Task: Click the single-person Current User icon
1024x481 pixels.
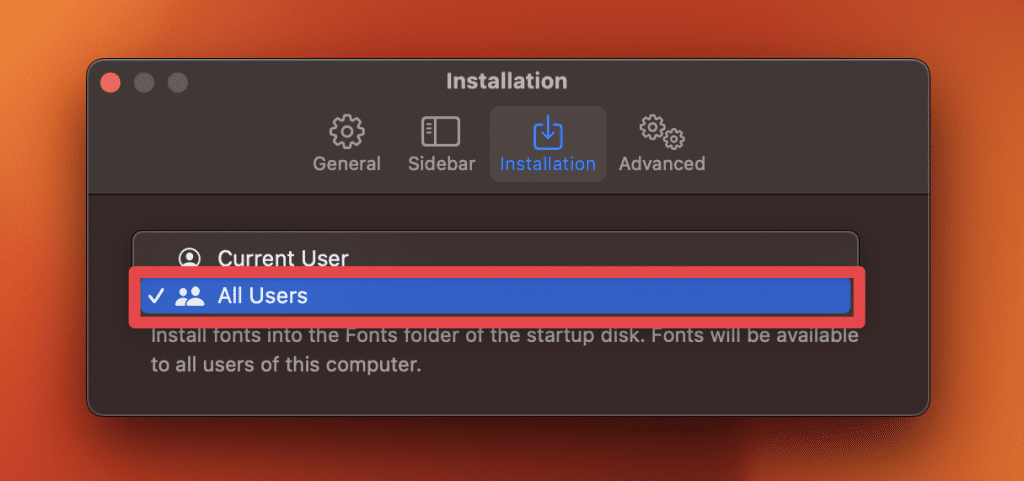Action: [189, 259]
